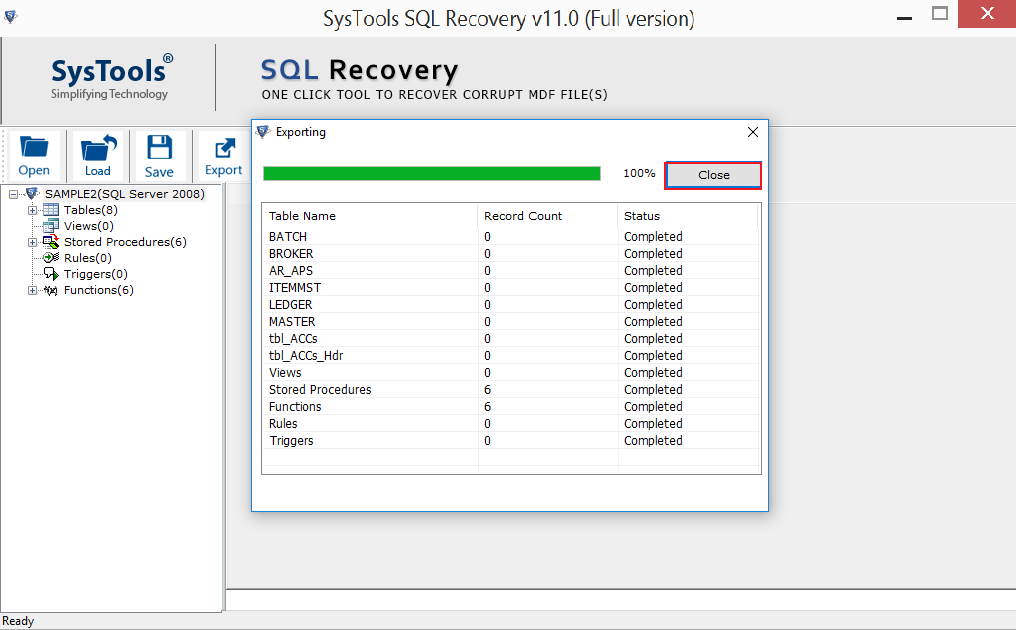
Task: Click the Triggers icon in tree
Action: tap(51, 274)
